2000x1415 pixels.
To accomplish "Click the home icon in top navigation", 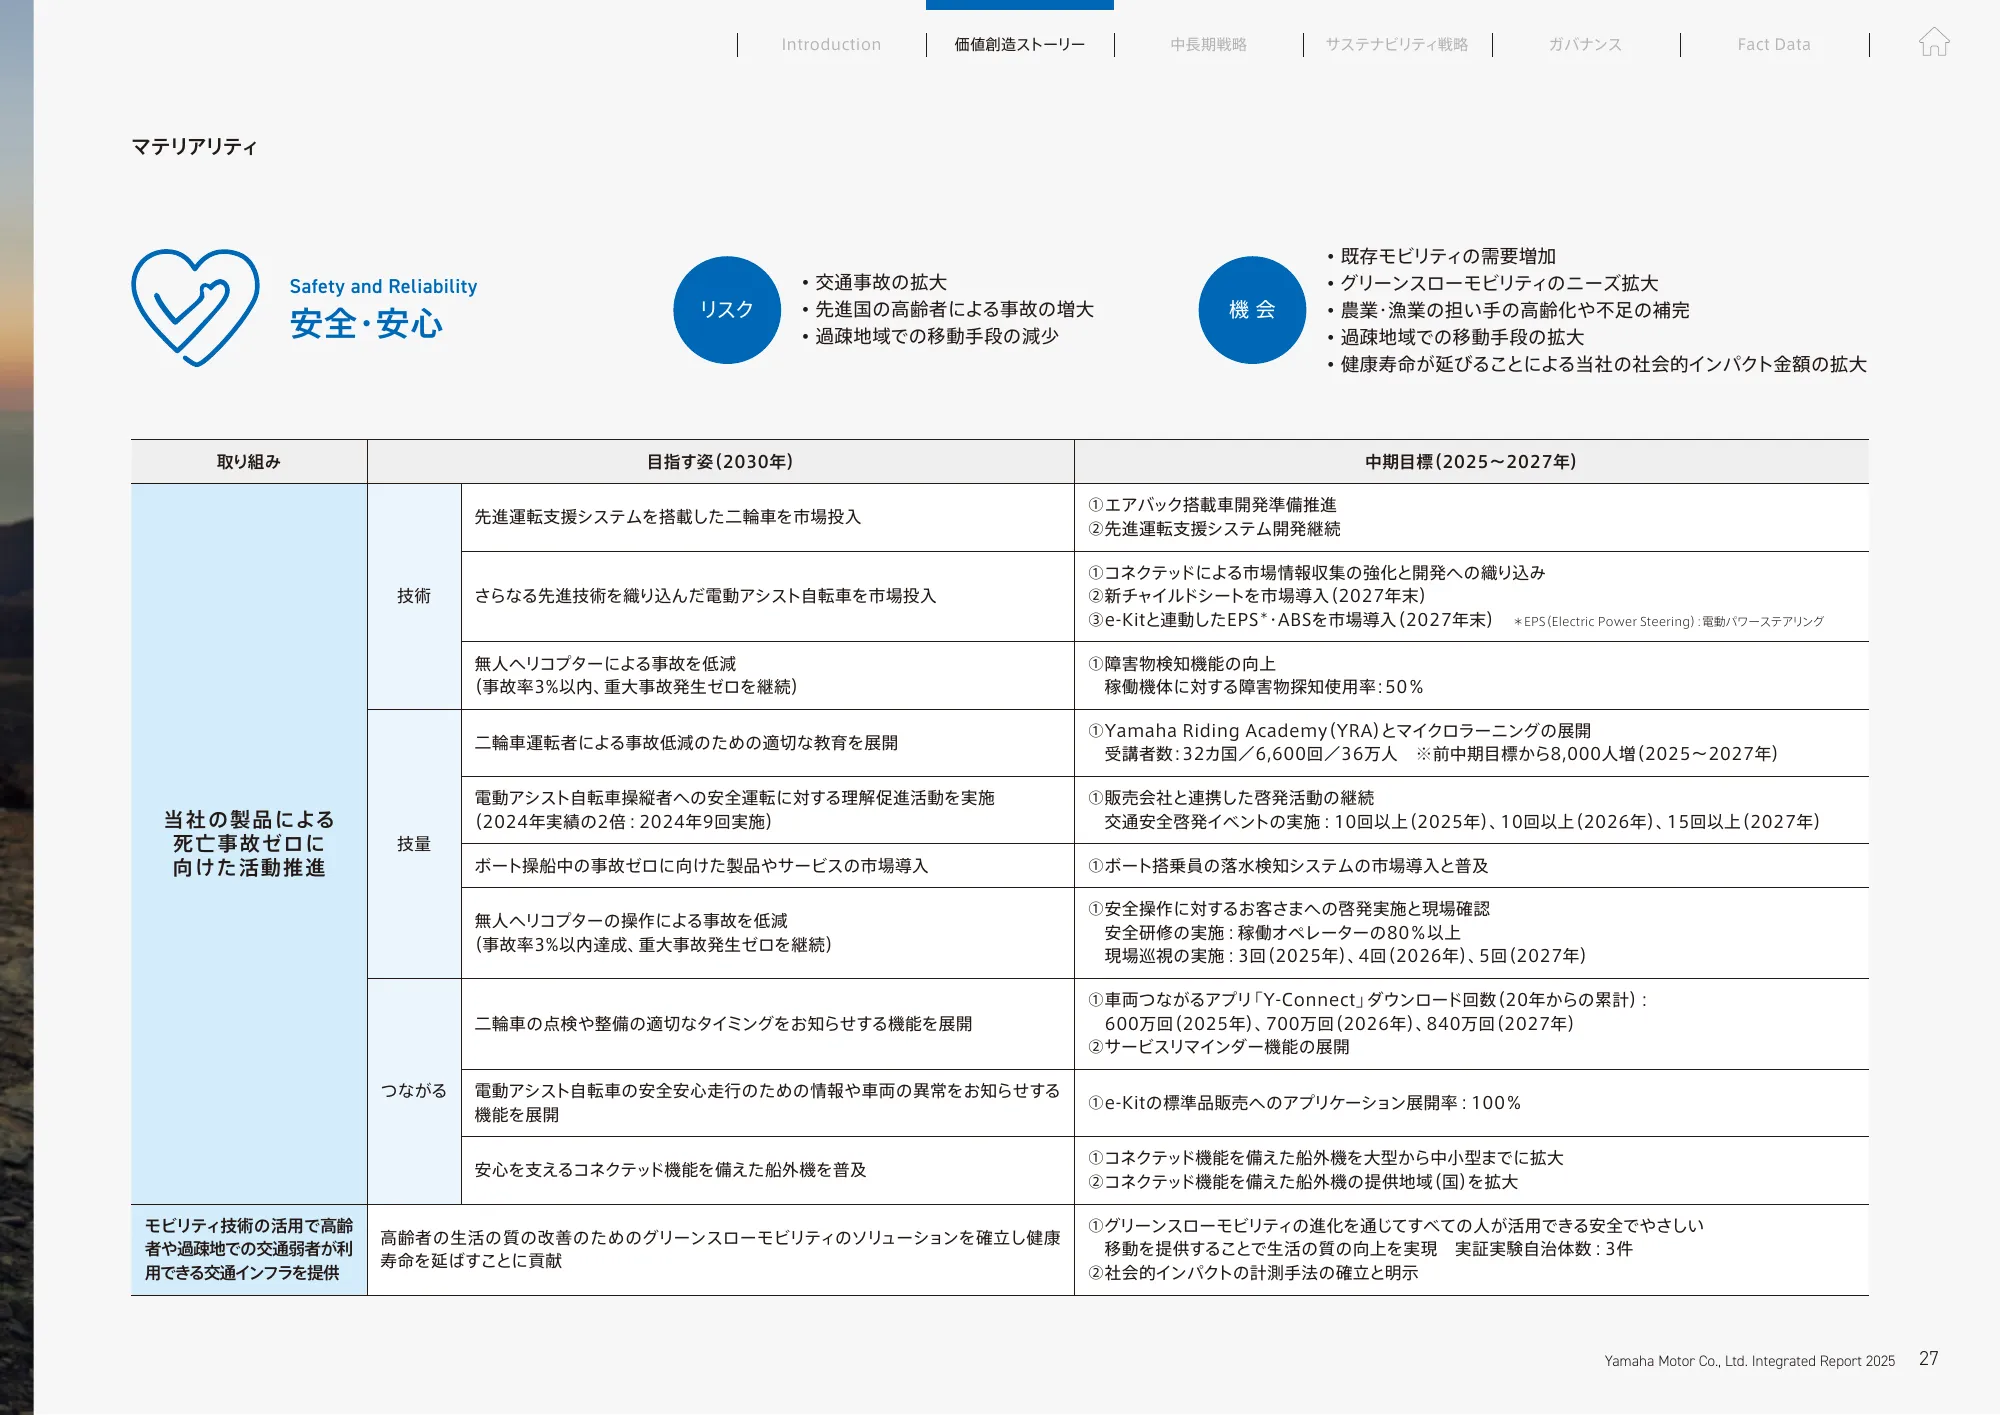I will (x=1936, y=44).
